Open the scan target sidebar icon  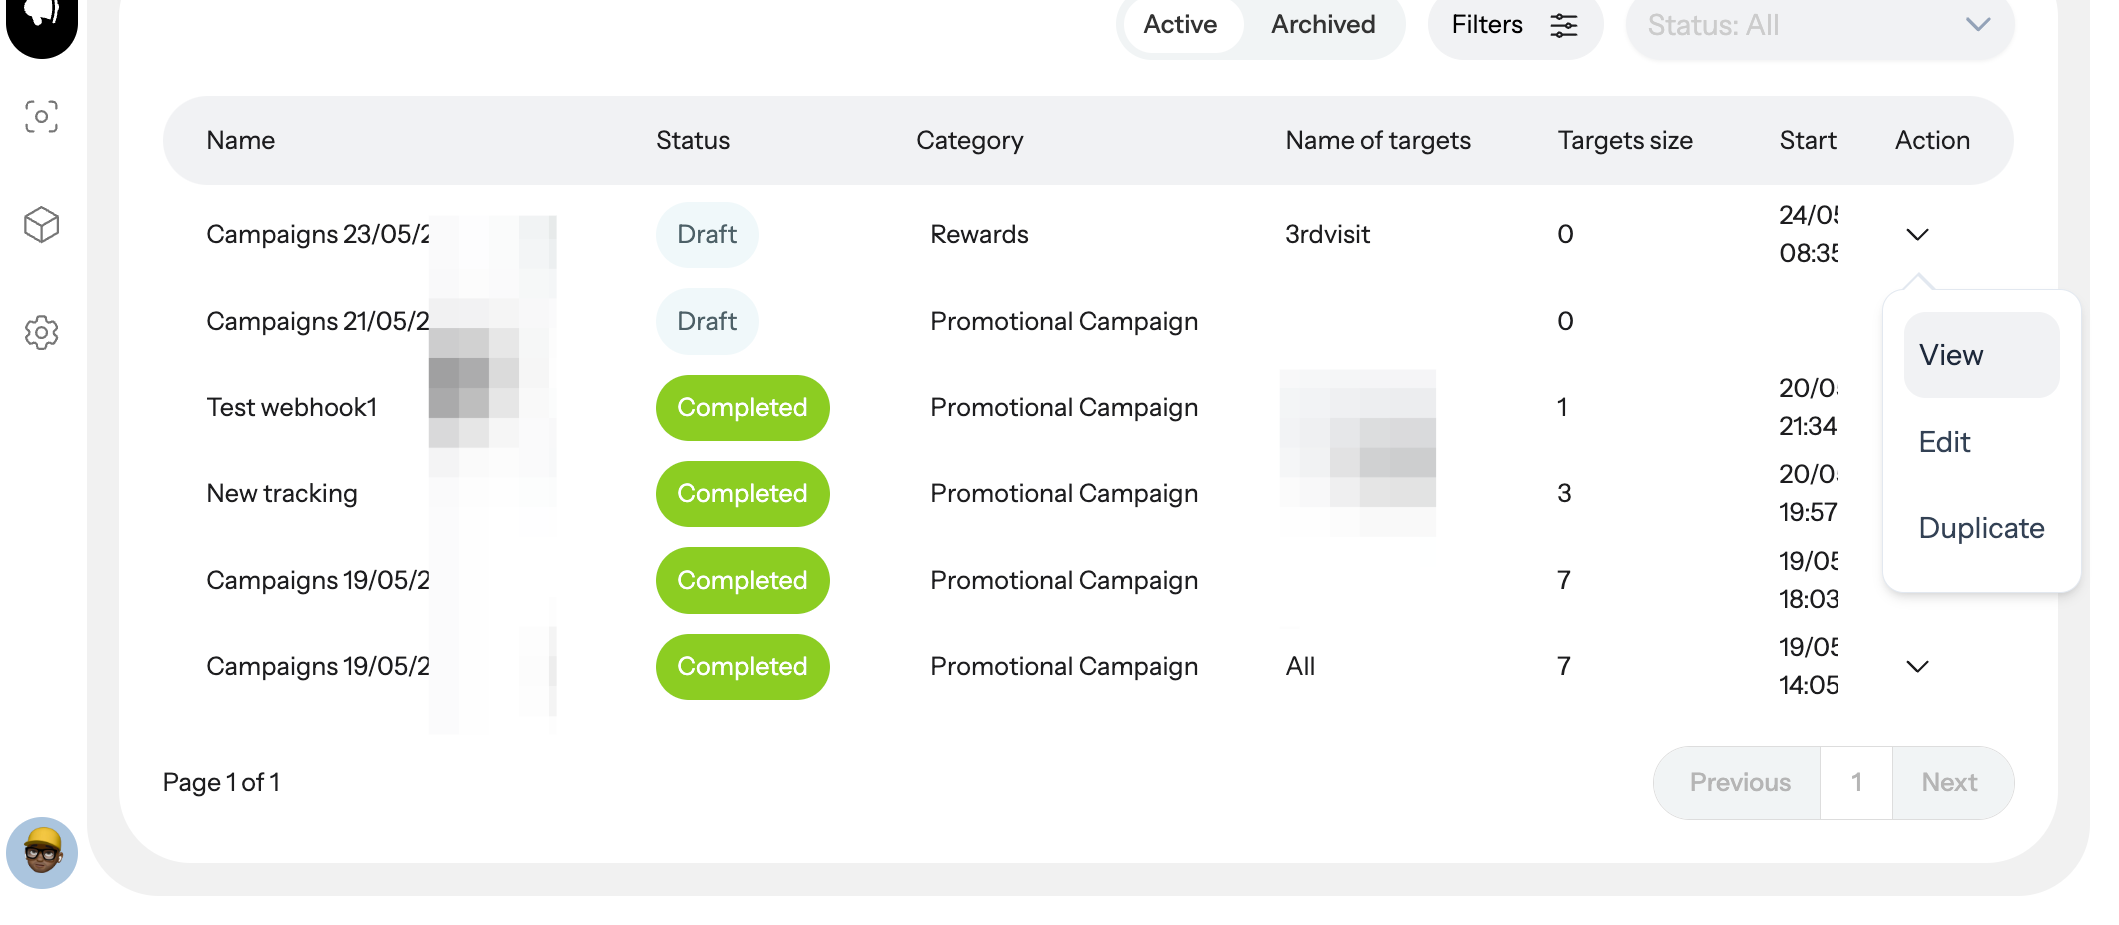click(41, 117)
